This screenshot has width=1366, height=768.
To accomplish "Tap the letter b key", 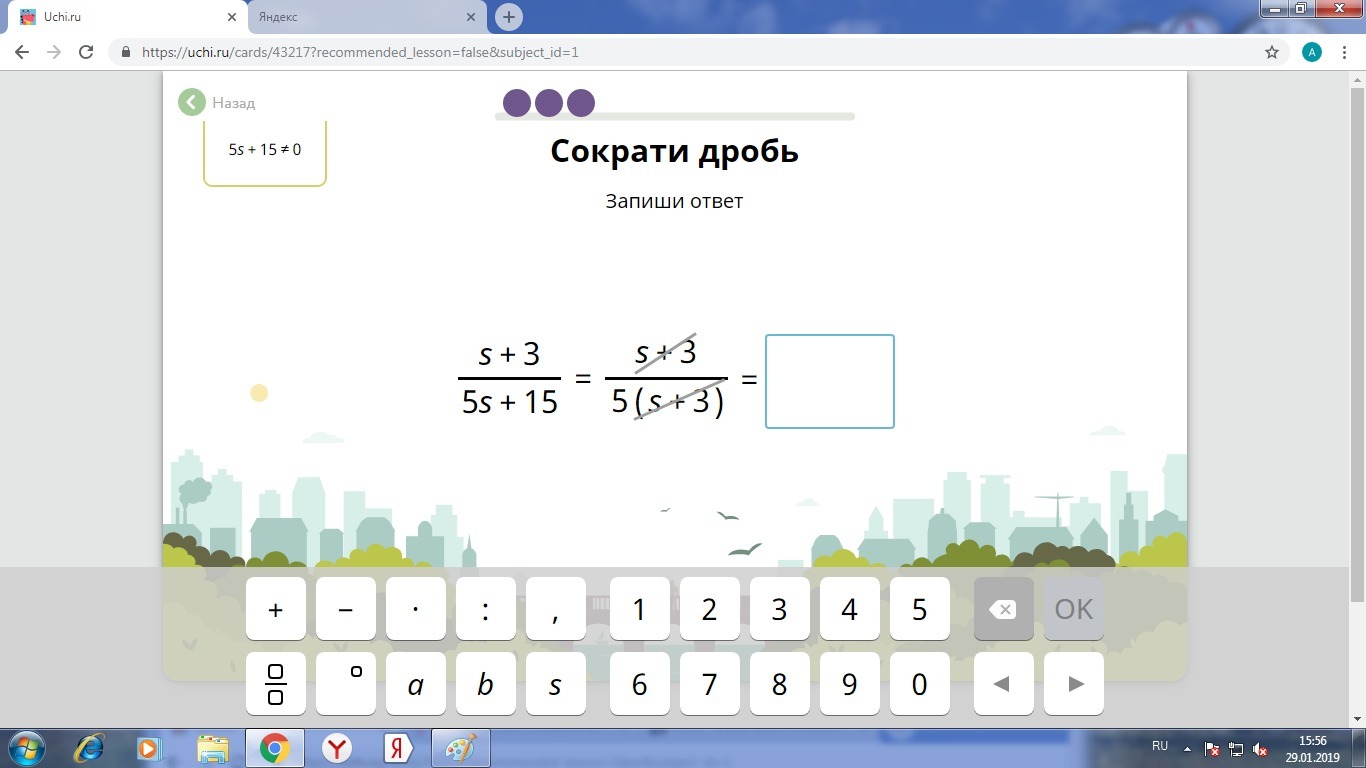I will (486, 684).
